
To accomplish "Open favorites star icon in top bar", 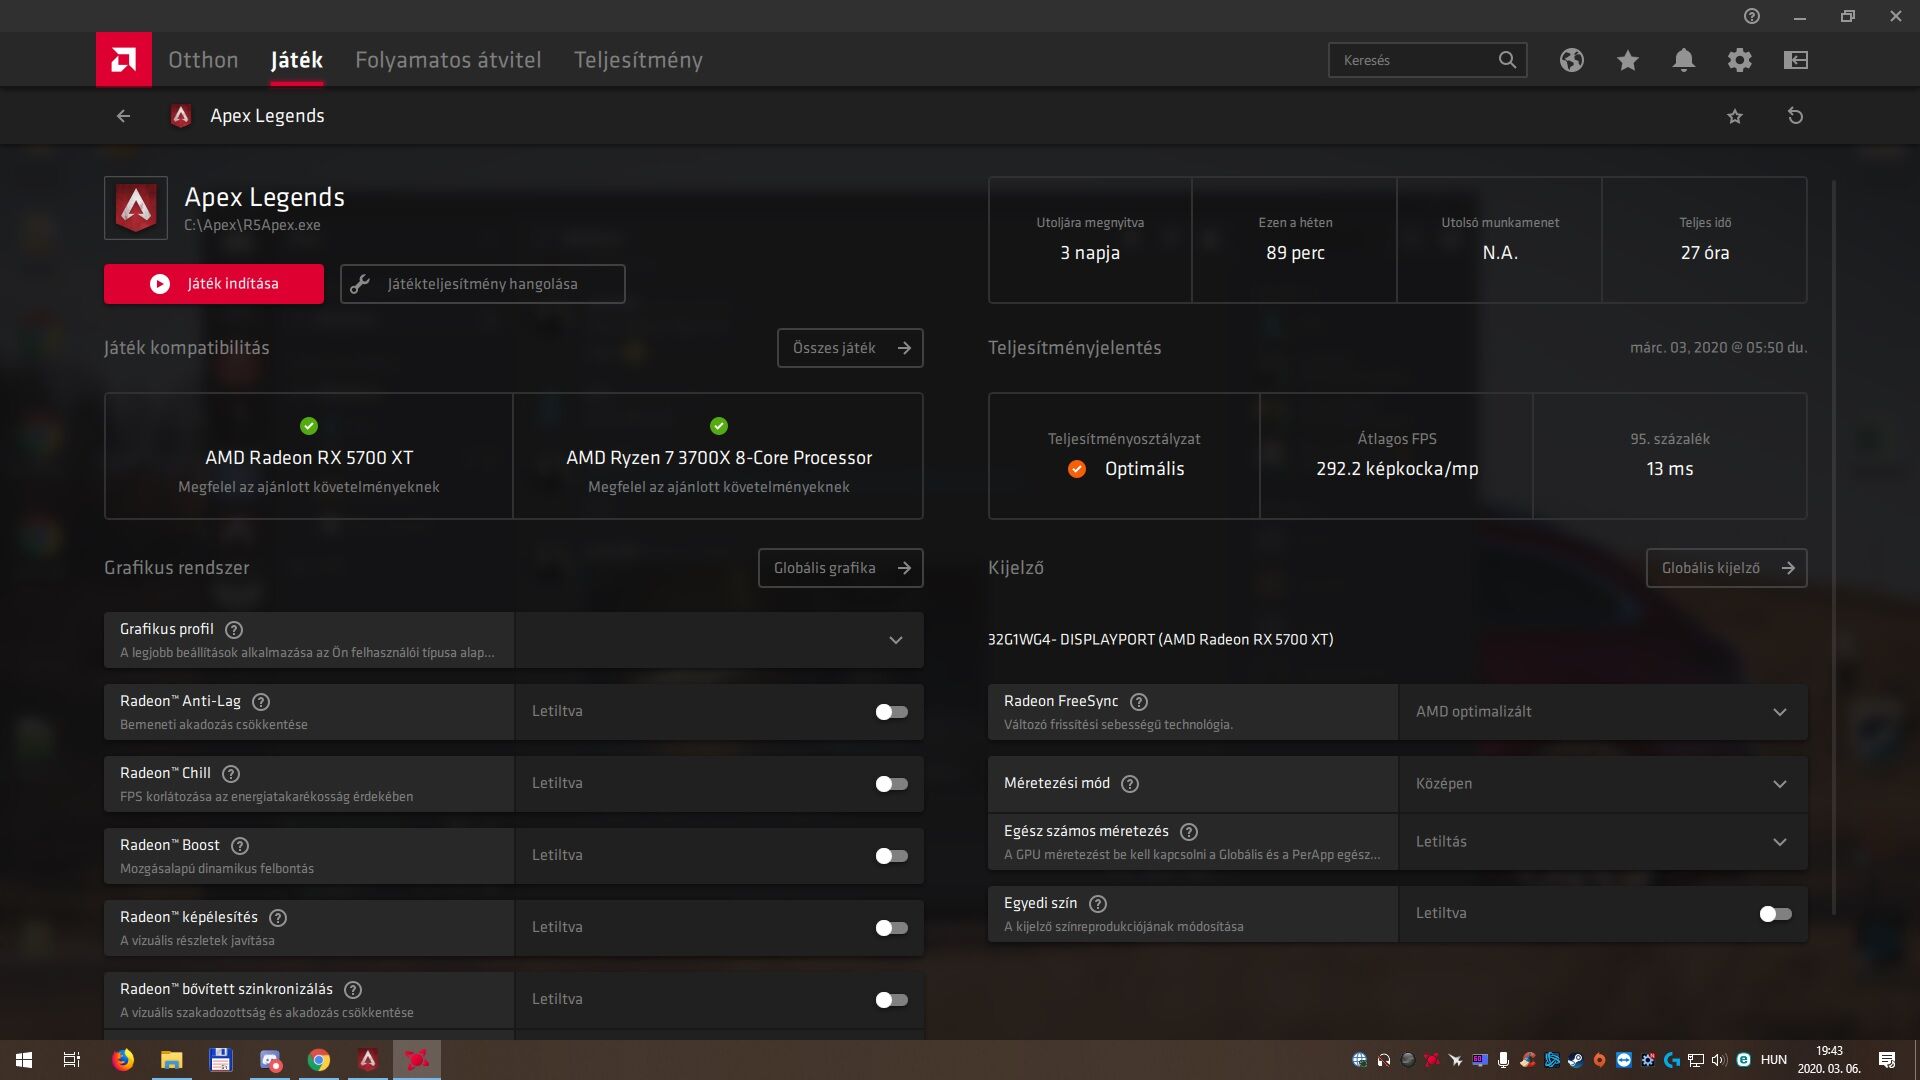I will point(1628,60).
